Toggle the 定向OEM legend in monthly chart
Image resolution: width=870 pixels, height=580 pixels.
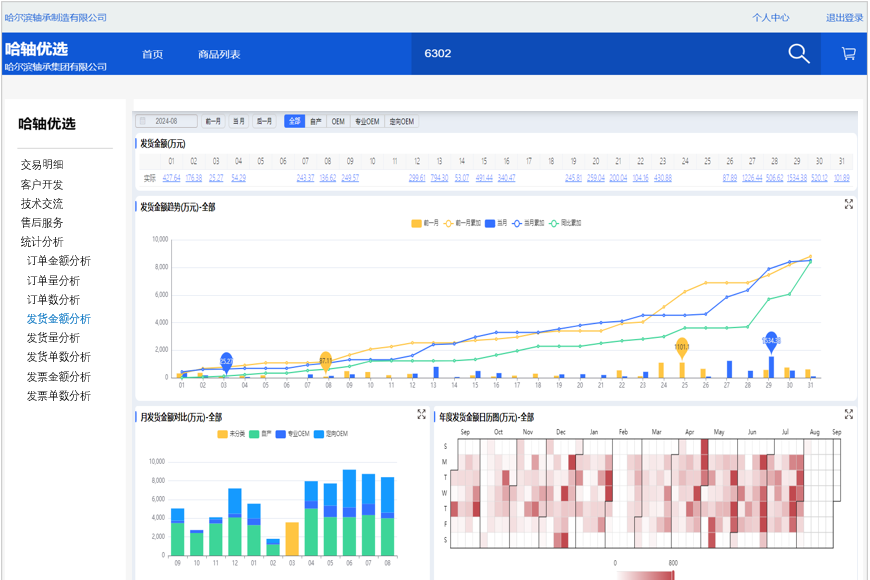coord(331,434)
